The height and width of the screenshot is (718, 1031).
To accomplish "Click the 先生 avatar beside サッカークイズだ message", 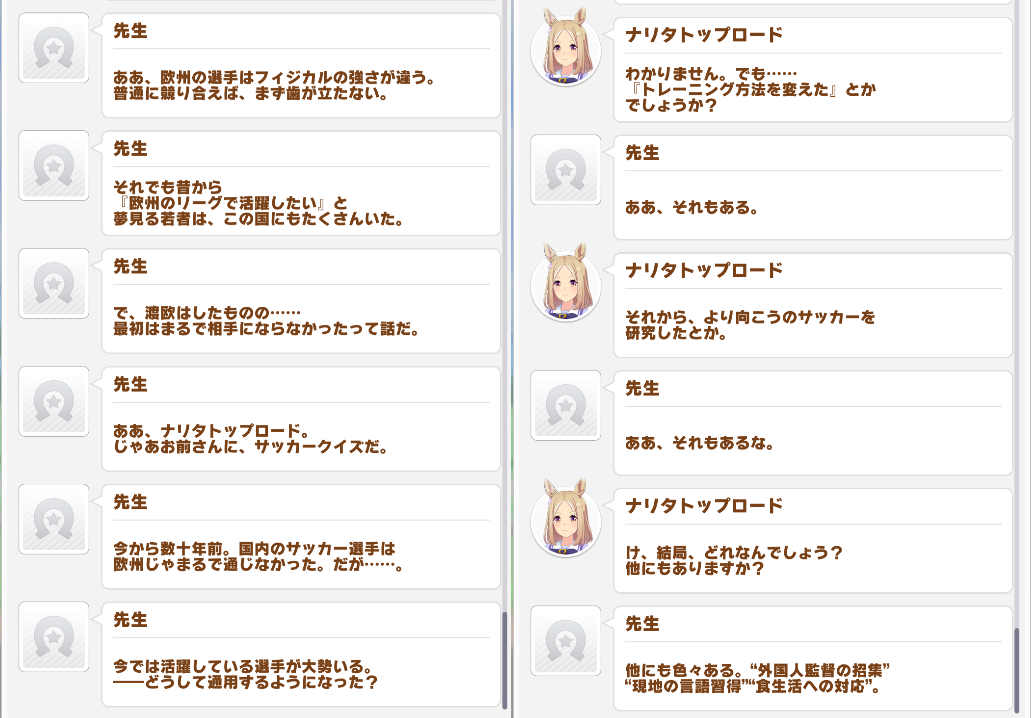I will click(x=54, y=401).
